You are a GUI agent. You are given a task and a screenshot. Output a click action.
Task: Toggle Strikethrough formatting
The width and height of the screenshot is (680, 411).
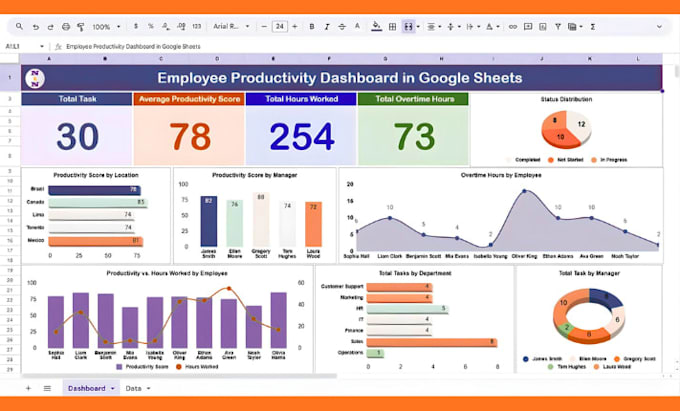(x=342, y=26)
